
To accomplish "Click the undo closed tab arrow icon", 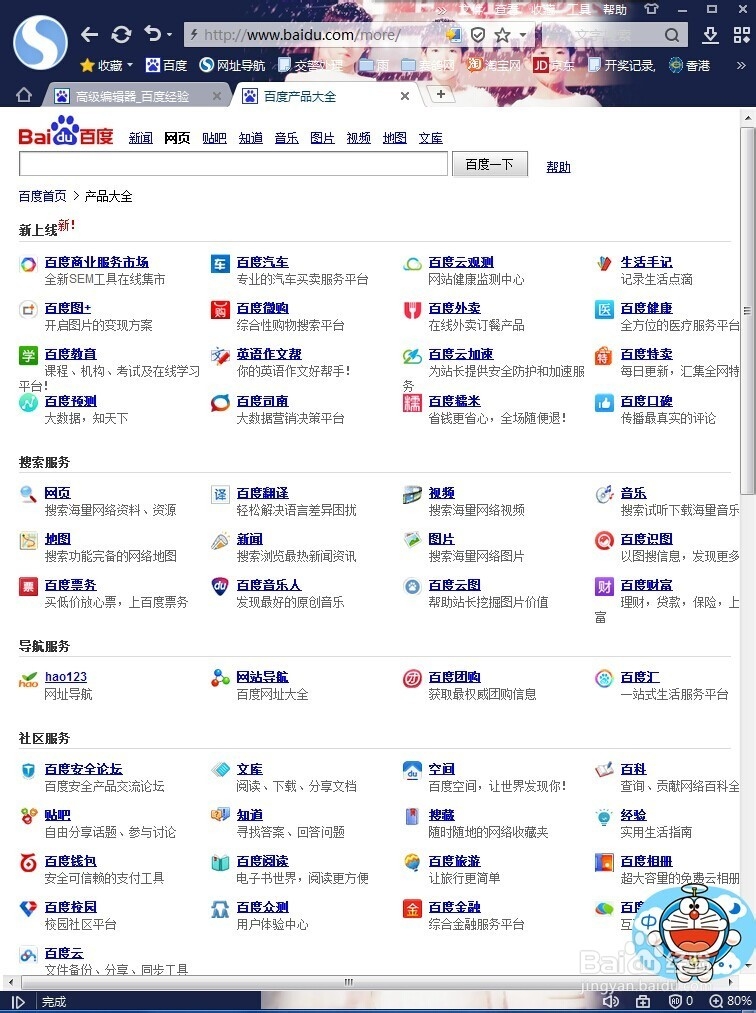I will pyautogui.click(x=152, y=33).
